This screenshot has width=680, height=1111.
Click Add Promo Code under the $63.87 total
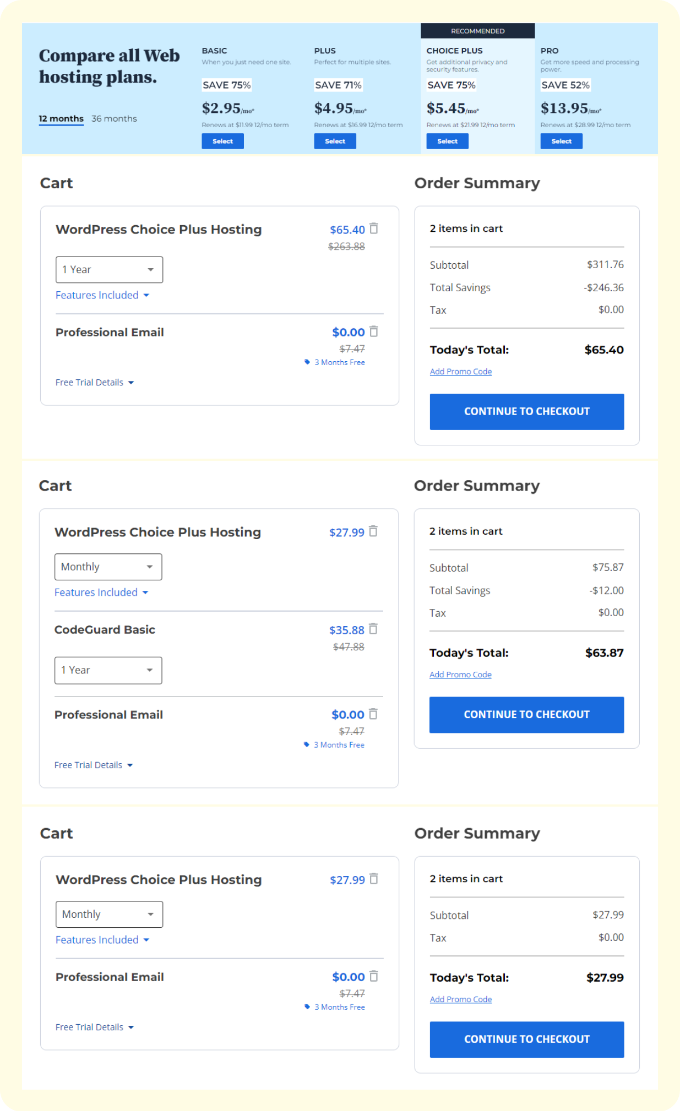460,675
